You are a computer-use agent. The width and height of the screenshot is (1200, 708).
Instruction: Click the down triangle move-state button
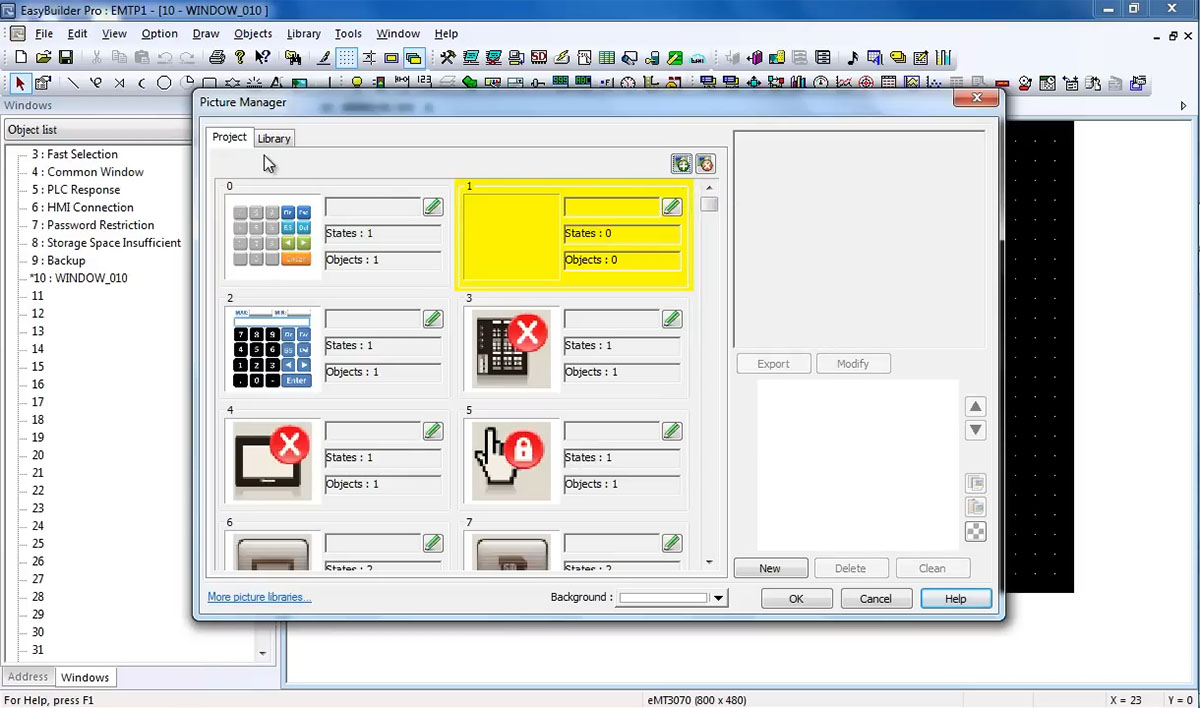click(976, 431)
